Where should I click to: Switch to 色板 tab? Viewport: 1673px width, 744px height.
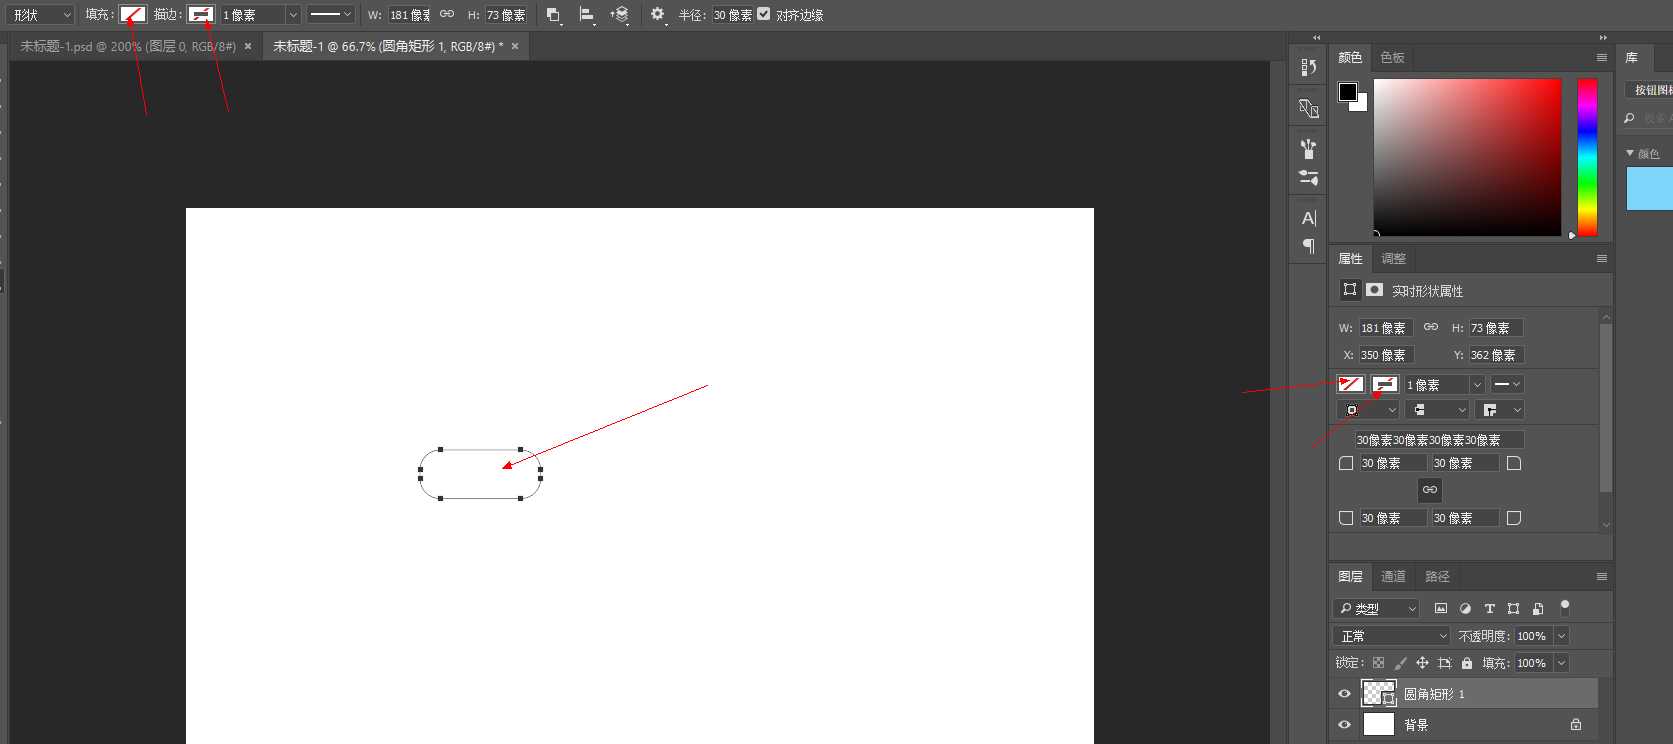click(x=1392, y=58)
